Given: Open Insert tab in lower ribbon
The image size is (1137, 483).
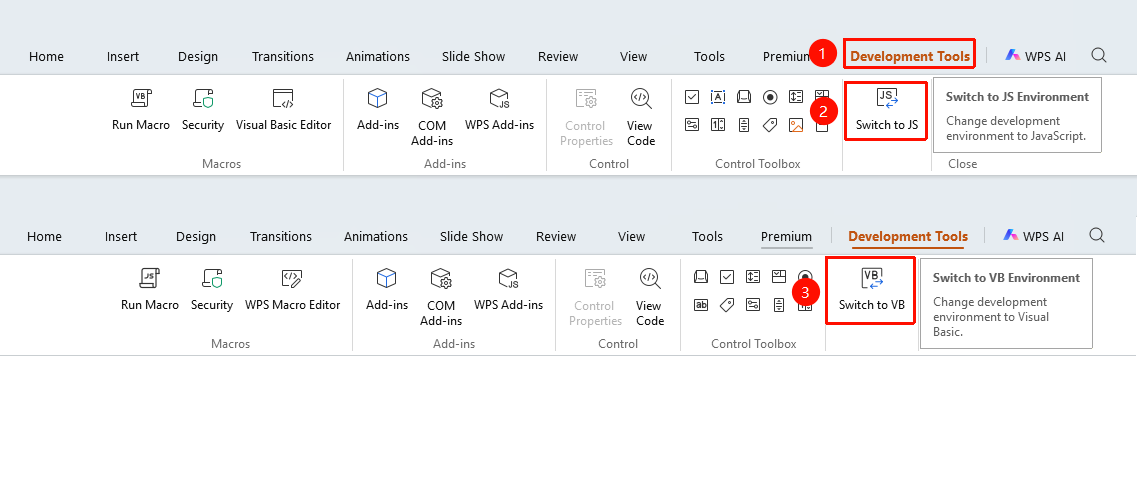Looking at the screenshot, I should 121,236.
